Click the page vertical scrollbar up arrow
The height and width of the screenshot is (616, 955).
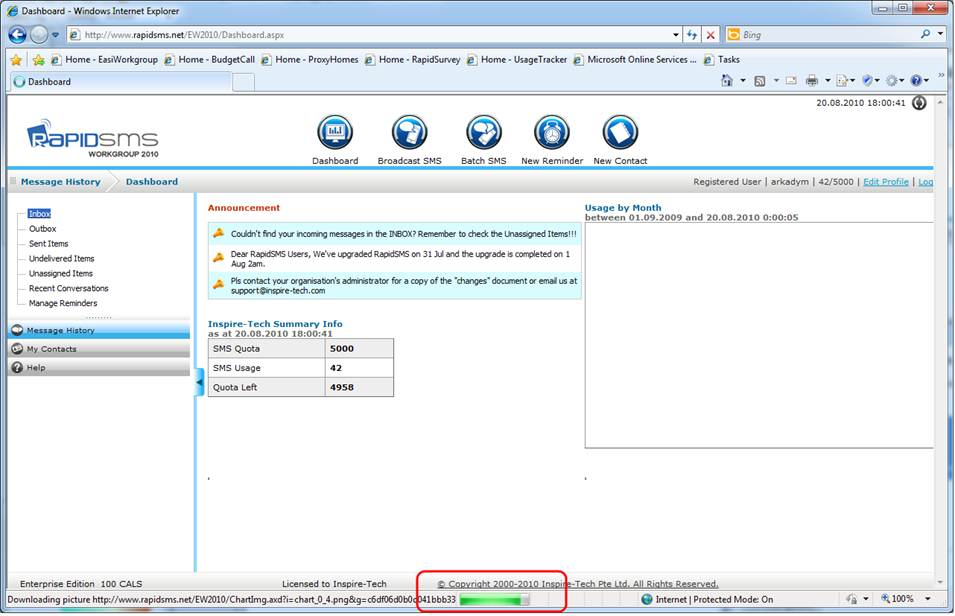[942, 101]
